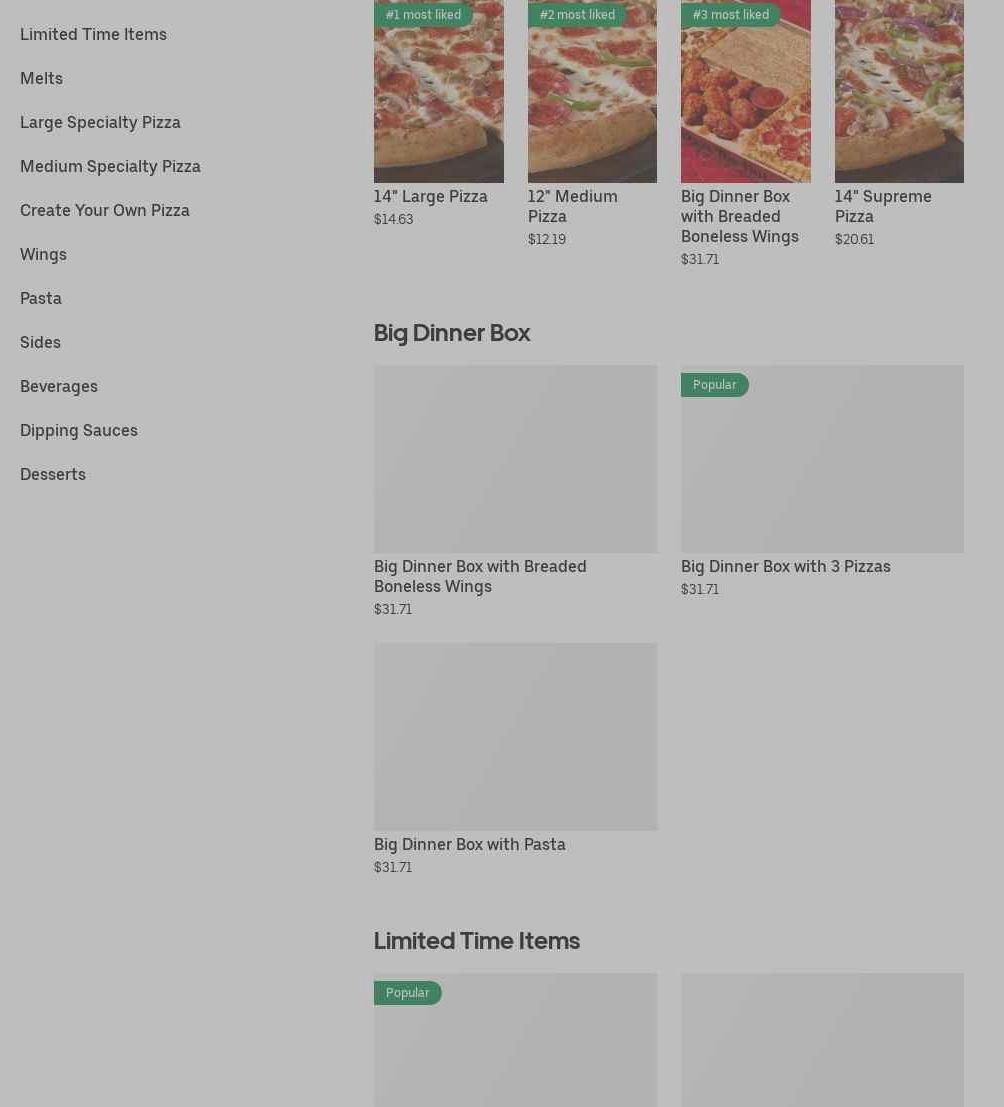Choose Big Dinner Box with 3 Pizzas
The height and width of the screenshot is (1107, 1004).
pos(785,566)
